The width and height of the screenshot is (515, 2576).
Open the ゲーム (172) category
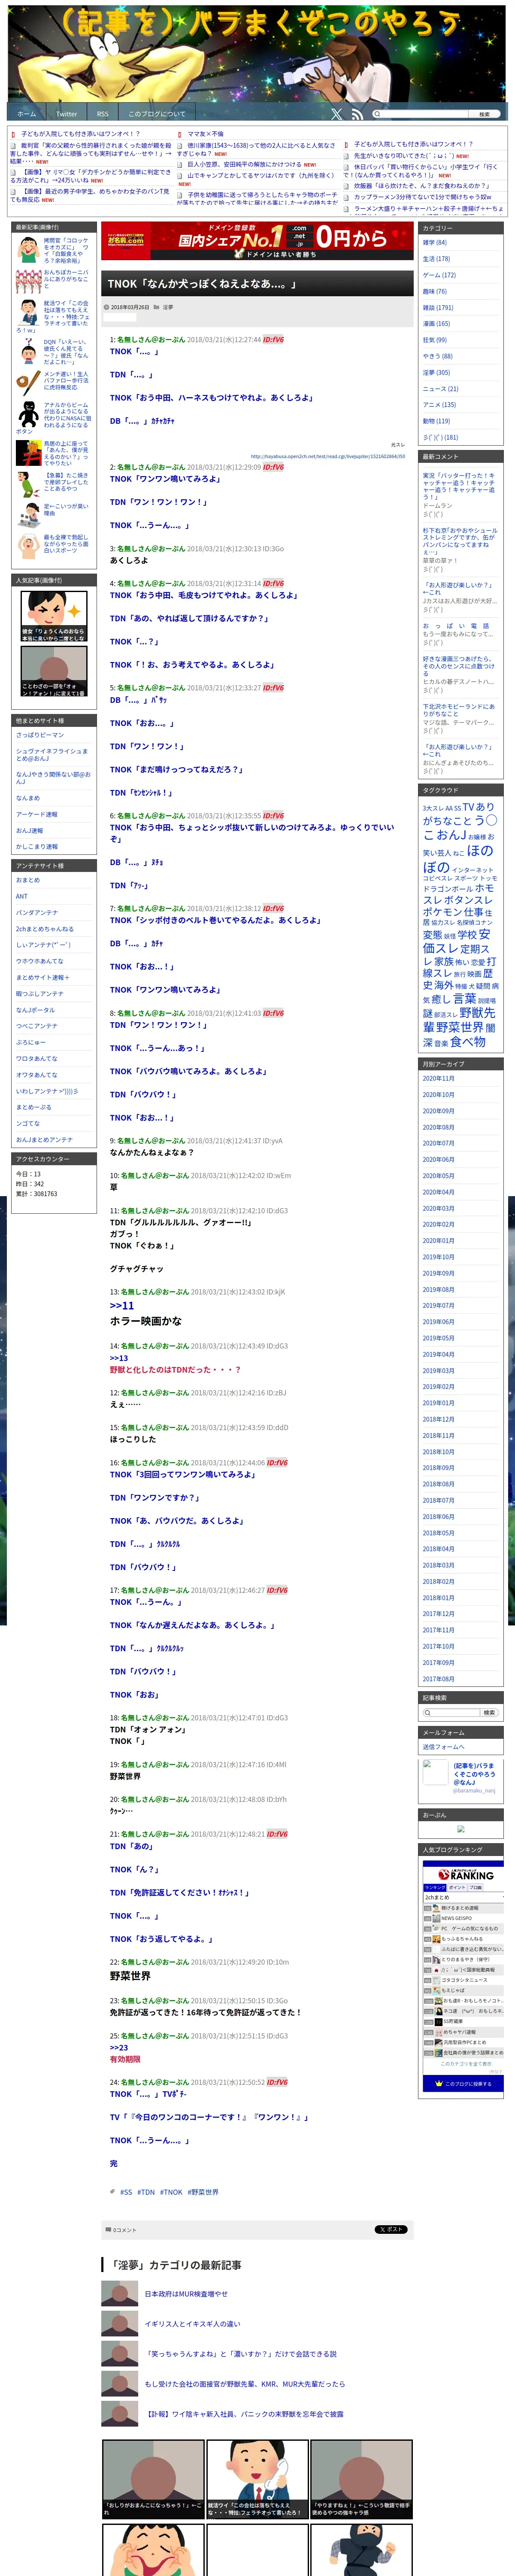[438, 275]
